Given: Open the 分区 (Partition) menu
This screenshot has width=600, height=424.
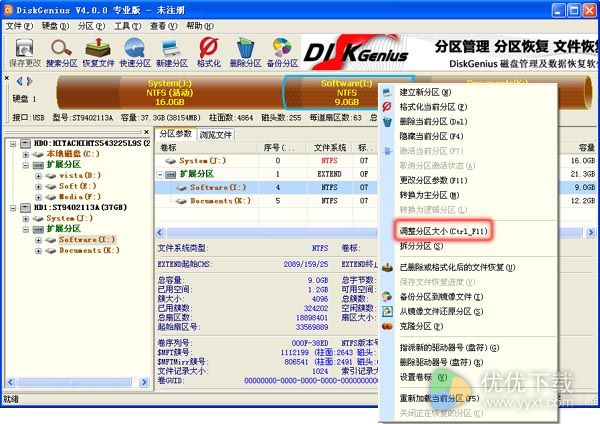Looking at the screenshot, I should 91,26.
